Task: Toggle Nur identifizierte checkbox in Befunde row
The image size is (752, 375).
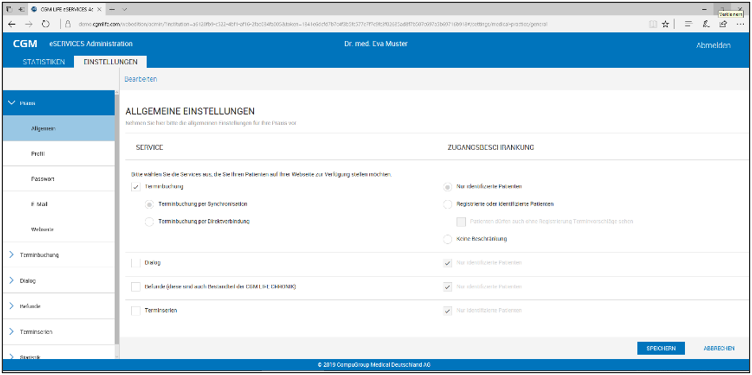Action: pos(447,287)
